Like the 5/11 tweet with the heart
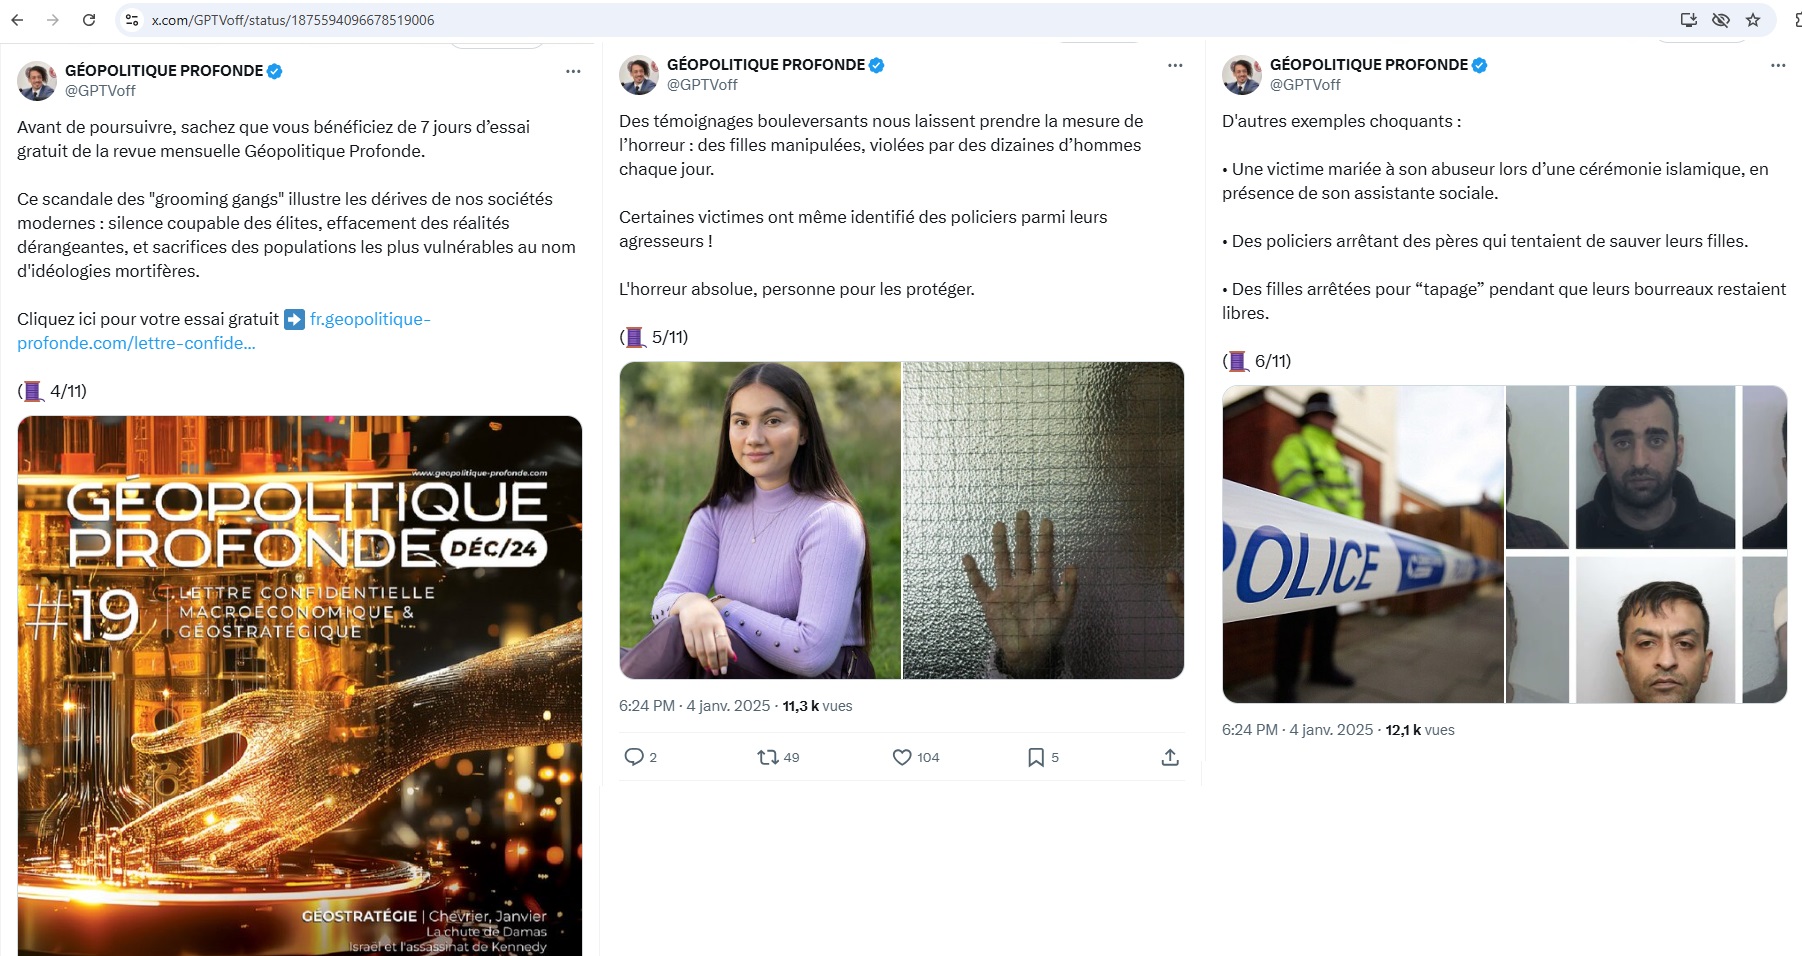Screen dimensions: 1802x956 tap(902, 757)
